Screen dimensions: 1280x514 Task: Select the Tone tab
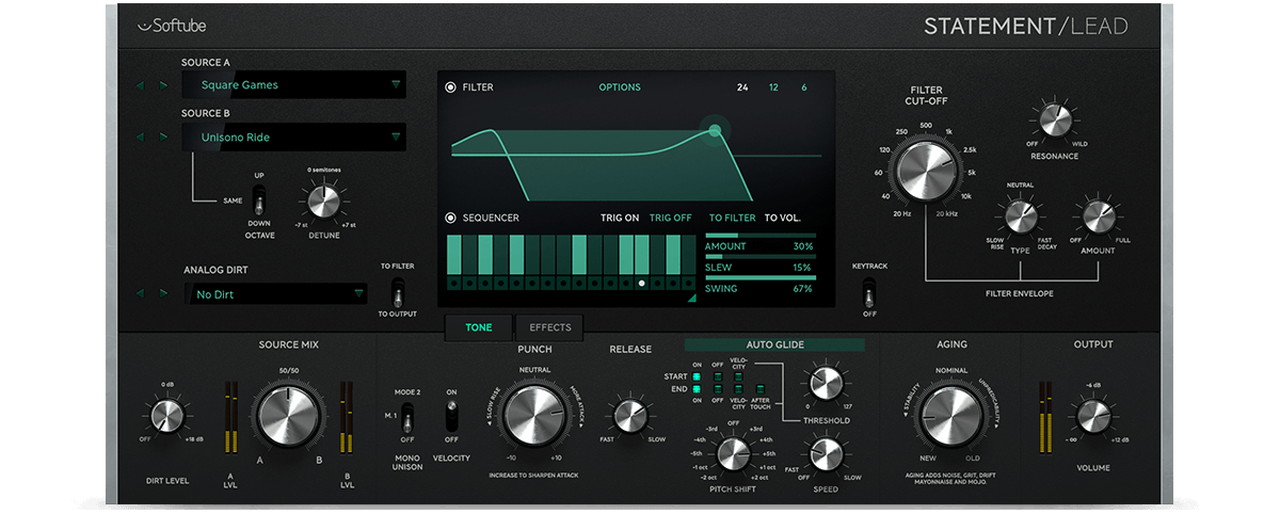click(479, 327)
